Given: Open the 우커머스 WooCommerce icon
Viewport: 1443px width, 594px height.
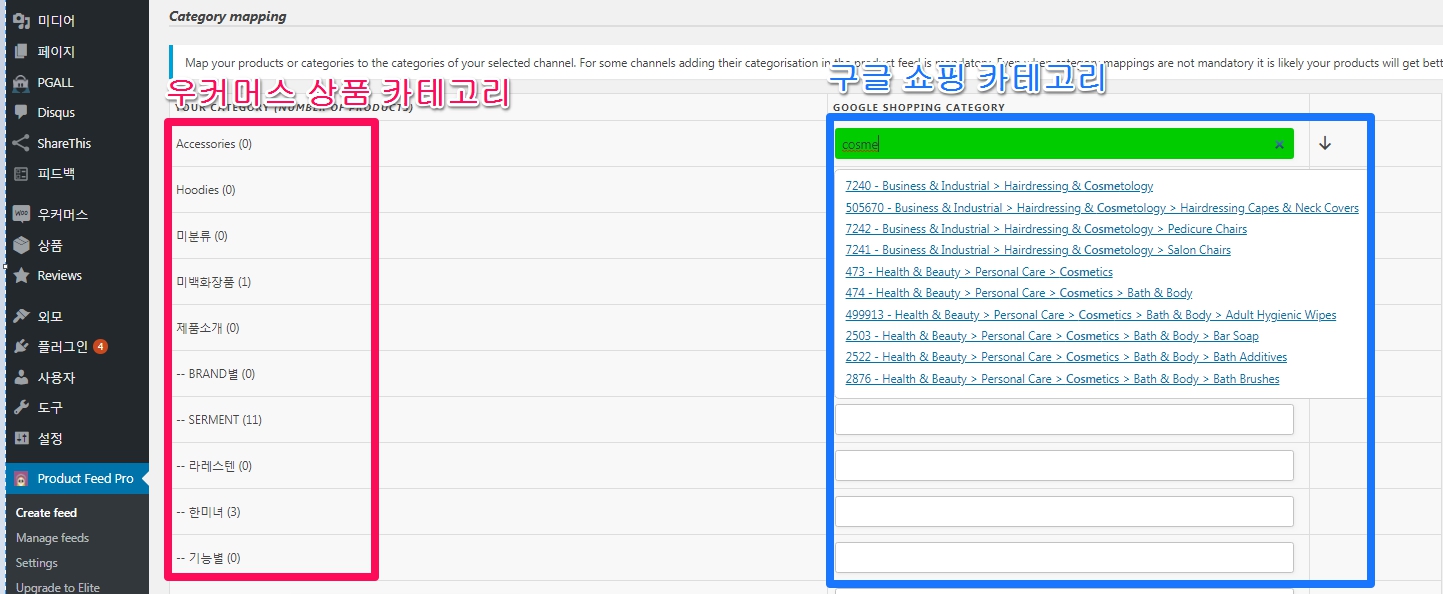Looking at the screenshot, I should click(x=21, y=215).
